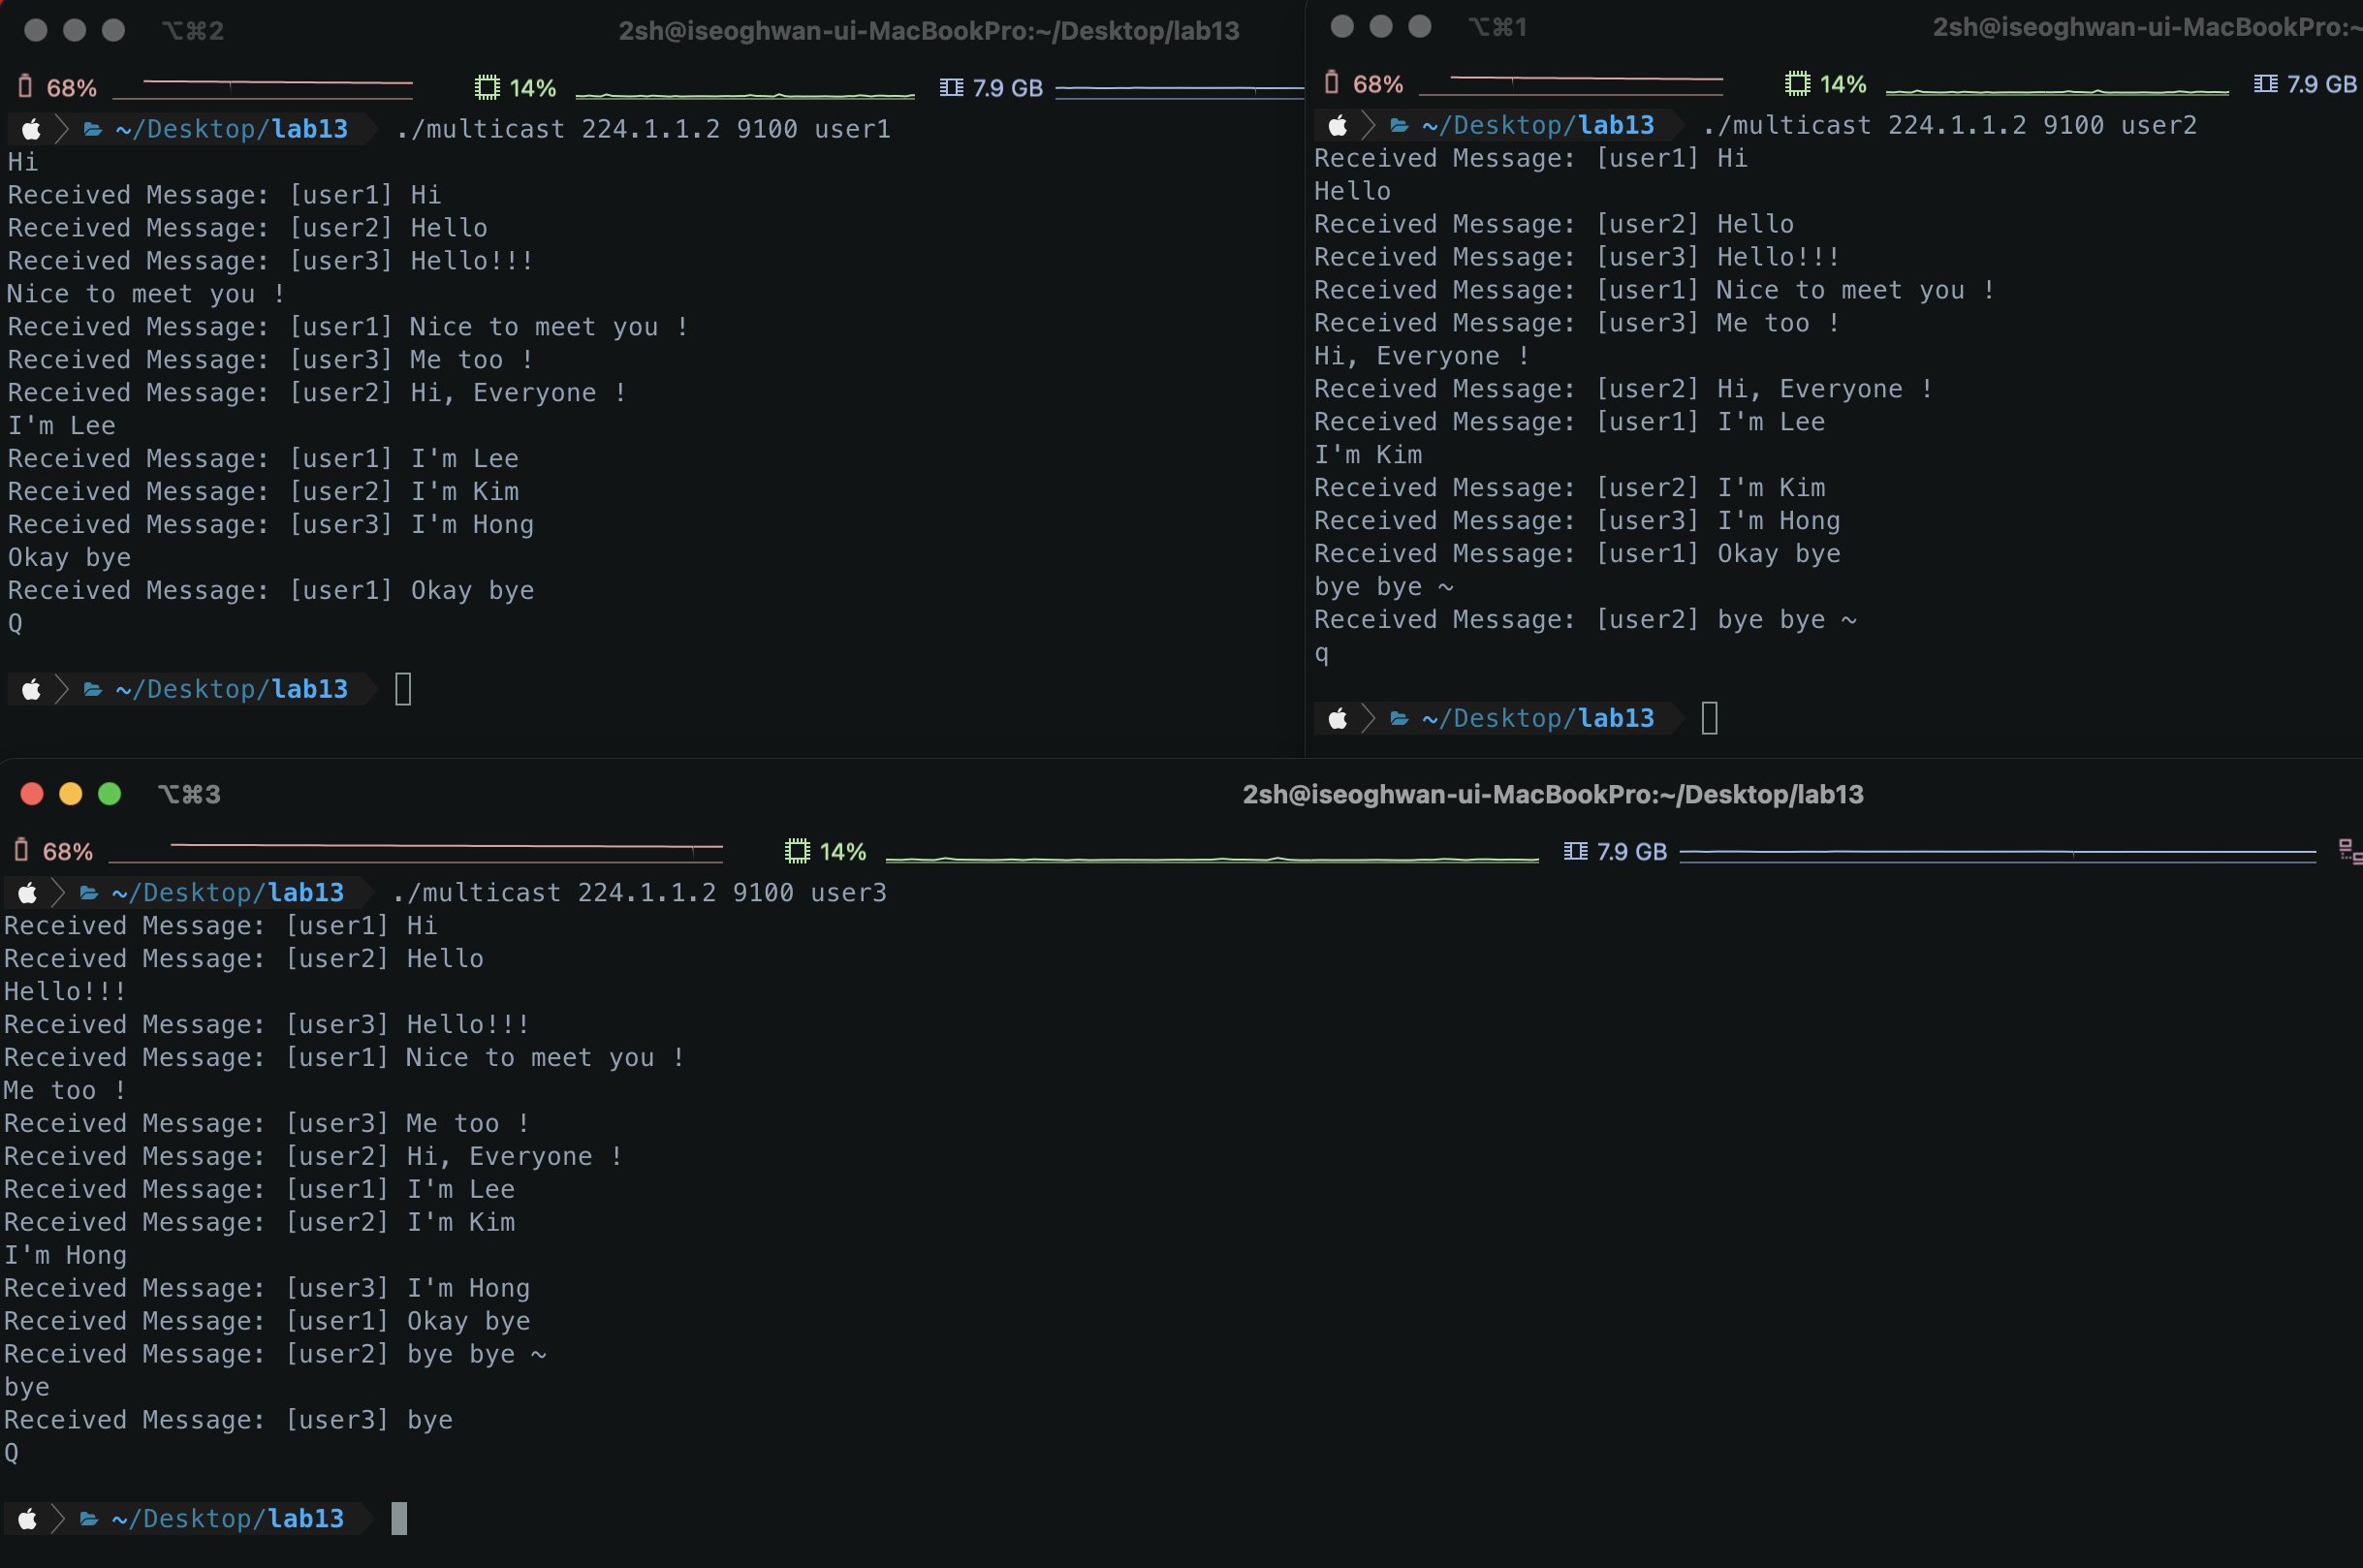Click battery icon in top-right pane status bar
The width and height of the screenshot is (2363, 1568).
tap(1331, 83)
